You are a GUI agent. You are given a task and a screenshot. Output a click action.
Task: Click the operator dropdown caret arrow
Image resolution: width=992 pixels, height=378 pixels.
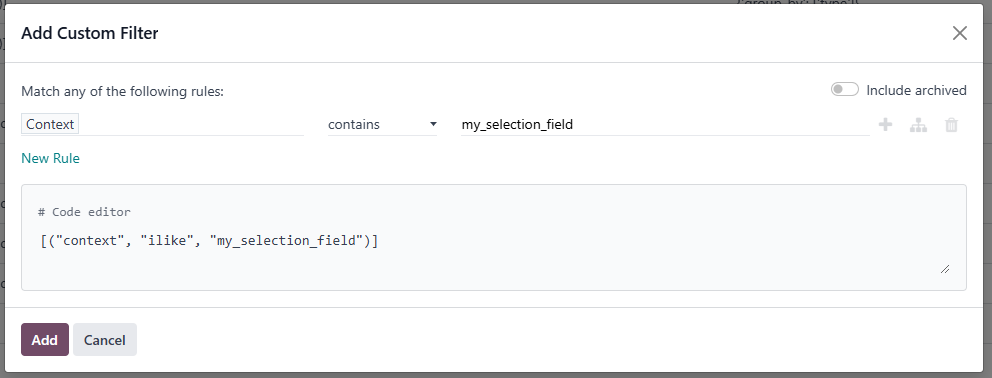(x=433, y=124)
